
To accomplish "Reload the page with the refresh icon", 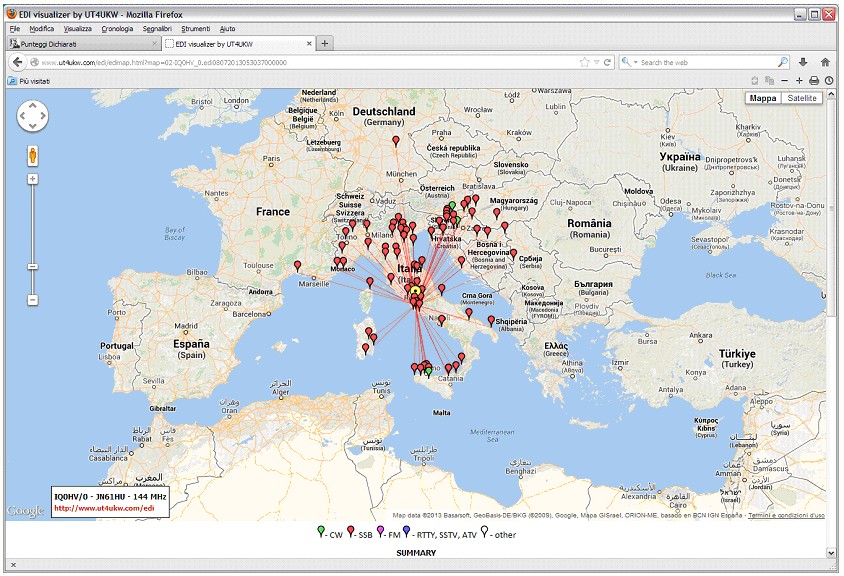I will 608,62.
